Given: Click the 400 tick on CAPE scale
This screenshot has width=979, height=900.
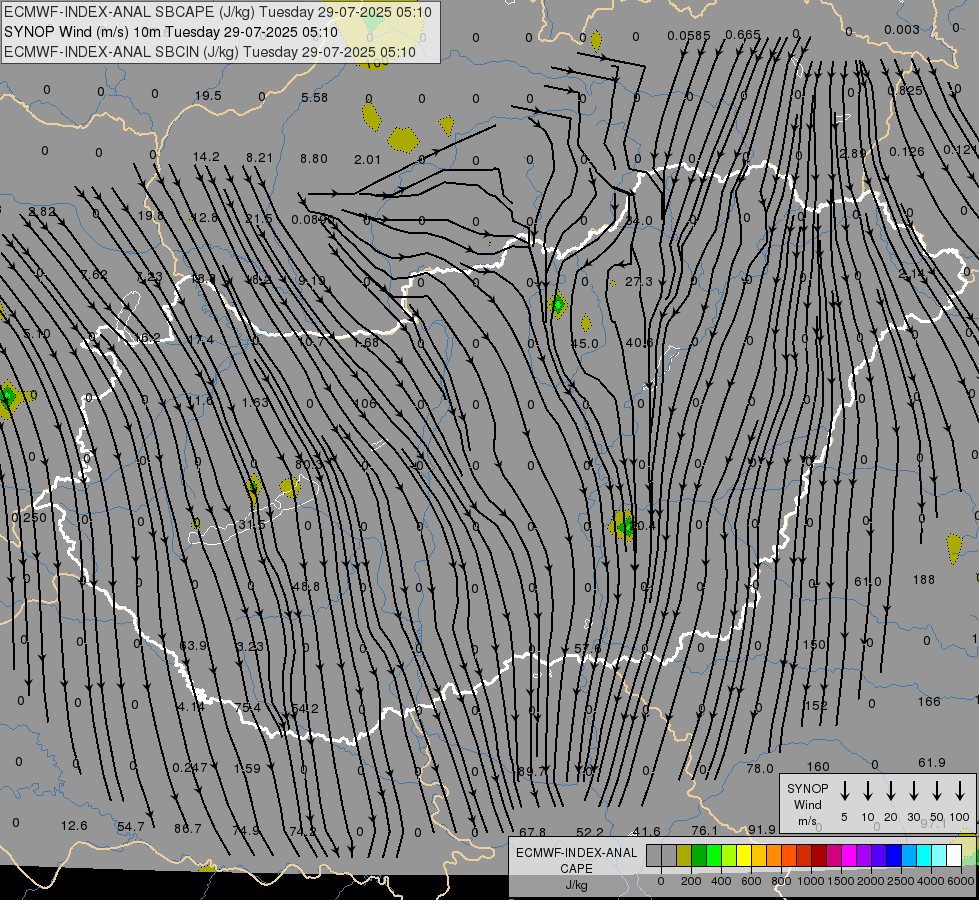Looking at the screenshot, I should 721,881.
